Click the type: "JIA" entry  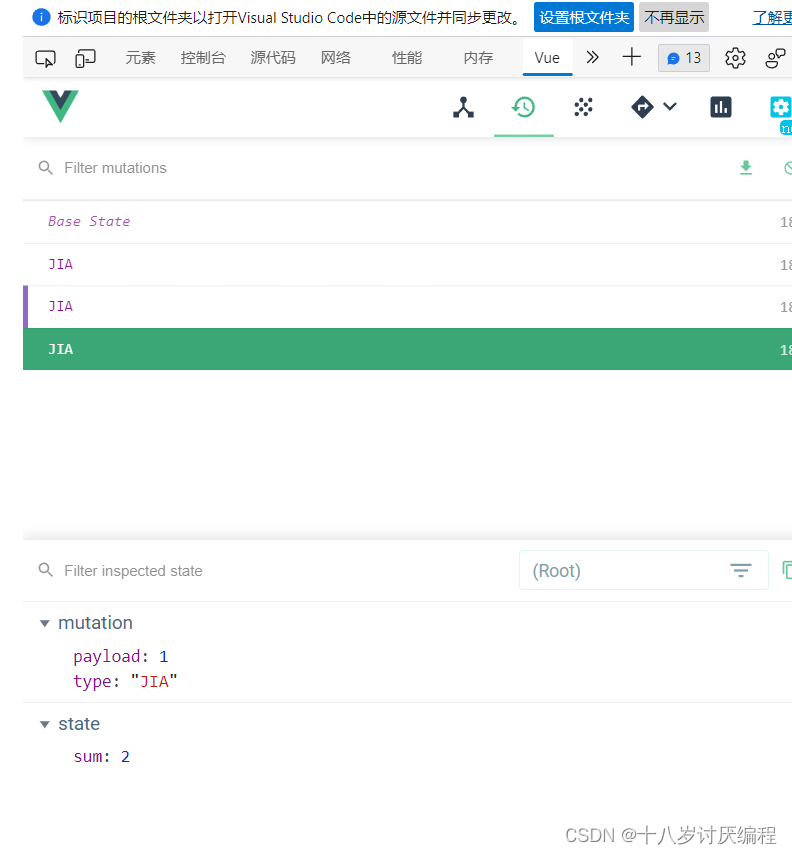(x=125, y=682)
